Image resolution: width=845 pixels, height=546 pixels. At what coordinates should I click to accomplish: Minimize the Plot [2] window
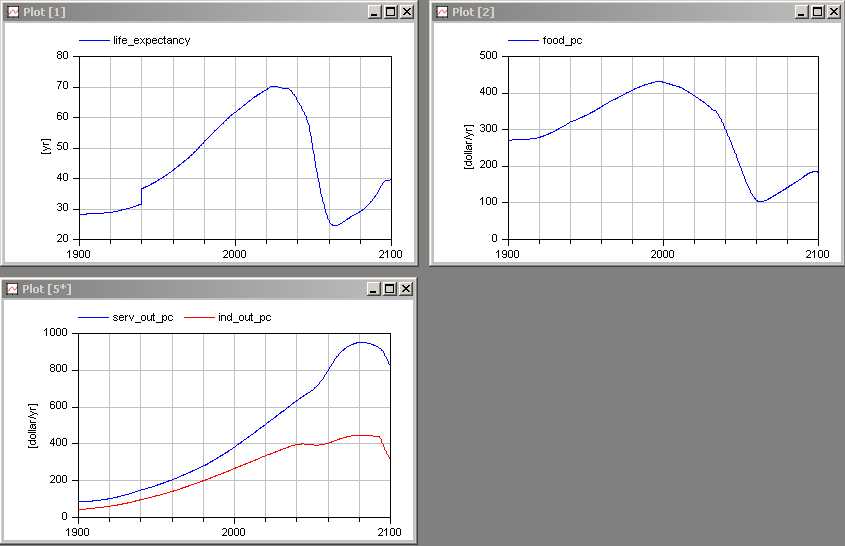pos(802,12)
